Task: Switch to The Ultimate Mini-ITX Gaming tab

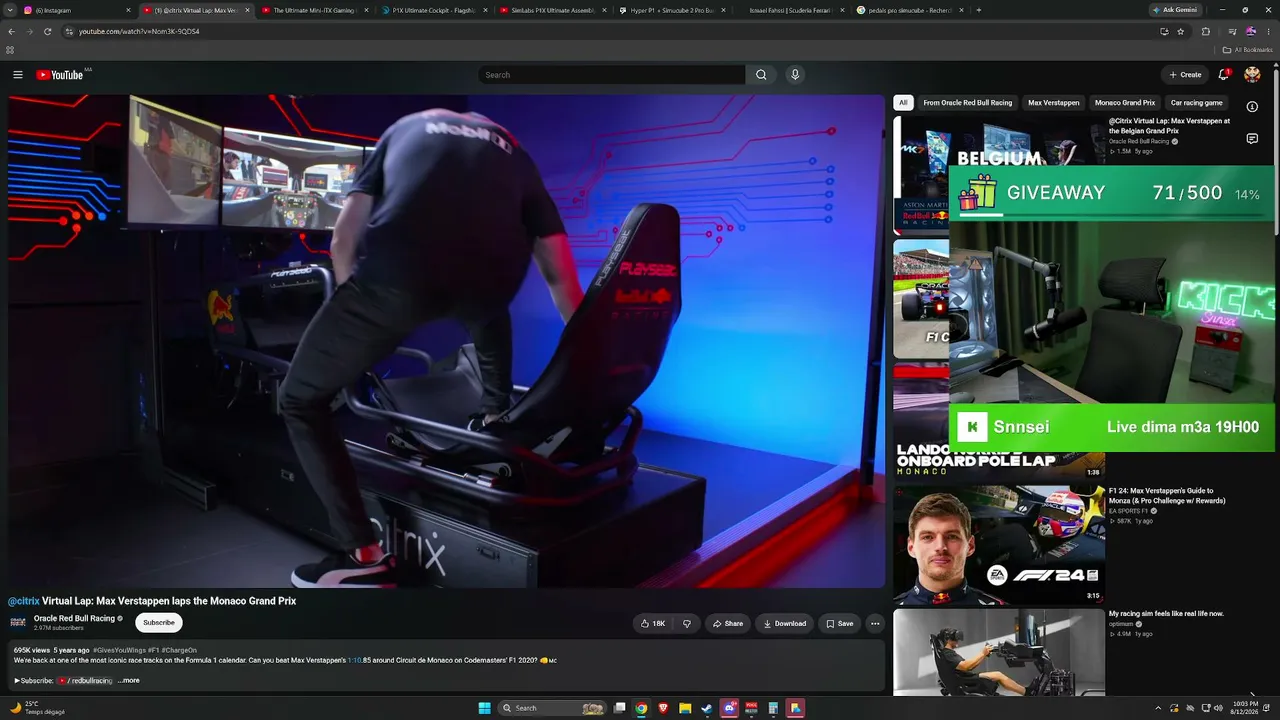Action: pos(314,10)
